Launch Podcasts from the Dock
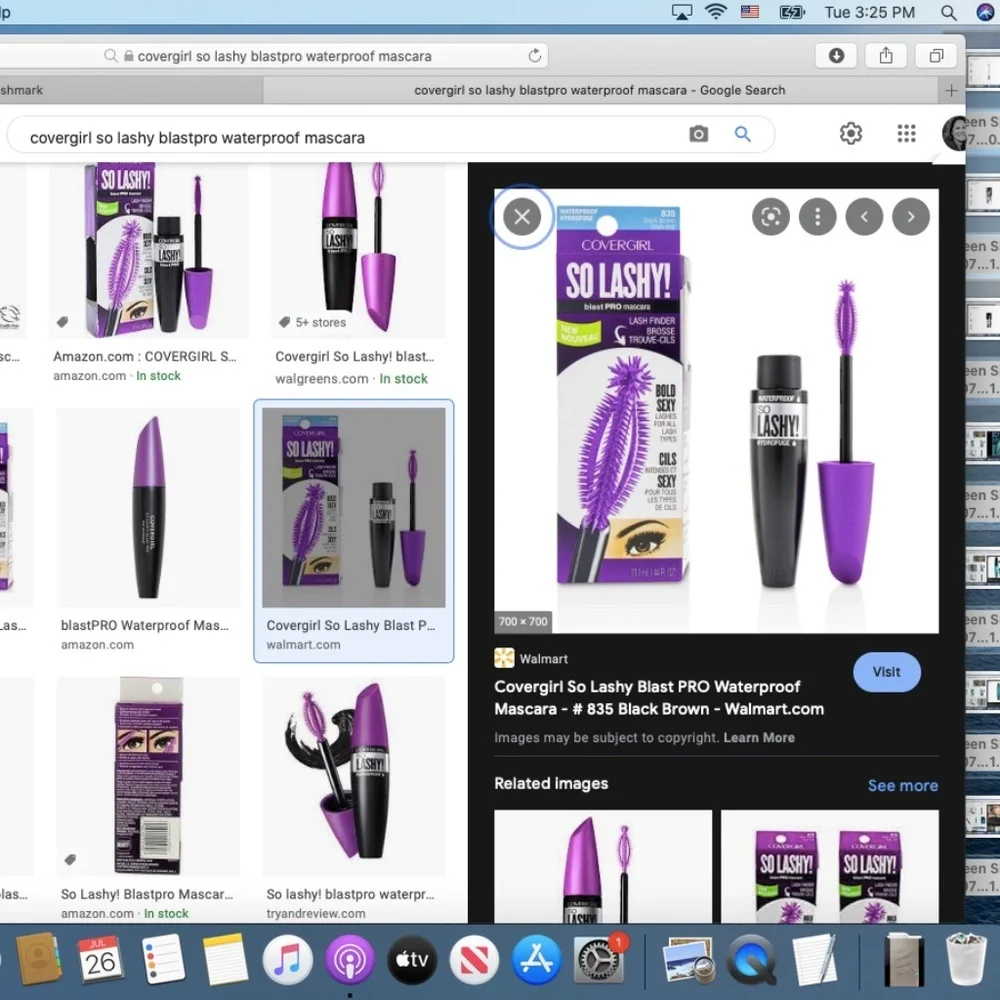The width and height of the screenshot is (1000, 1000). pyautogui.click(x=349, y=959)
